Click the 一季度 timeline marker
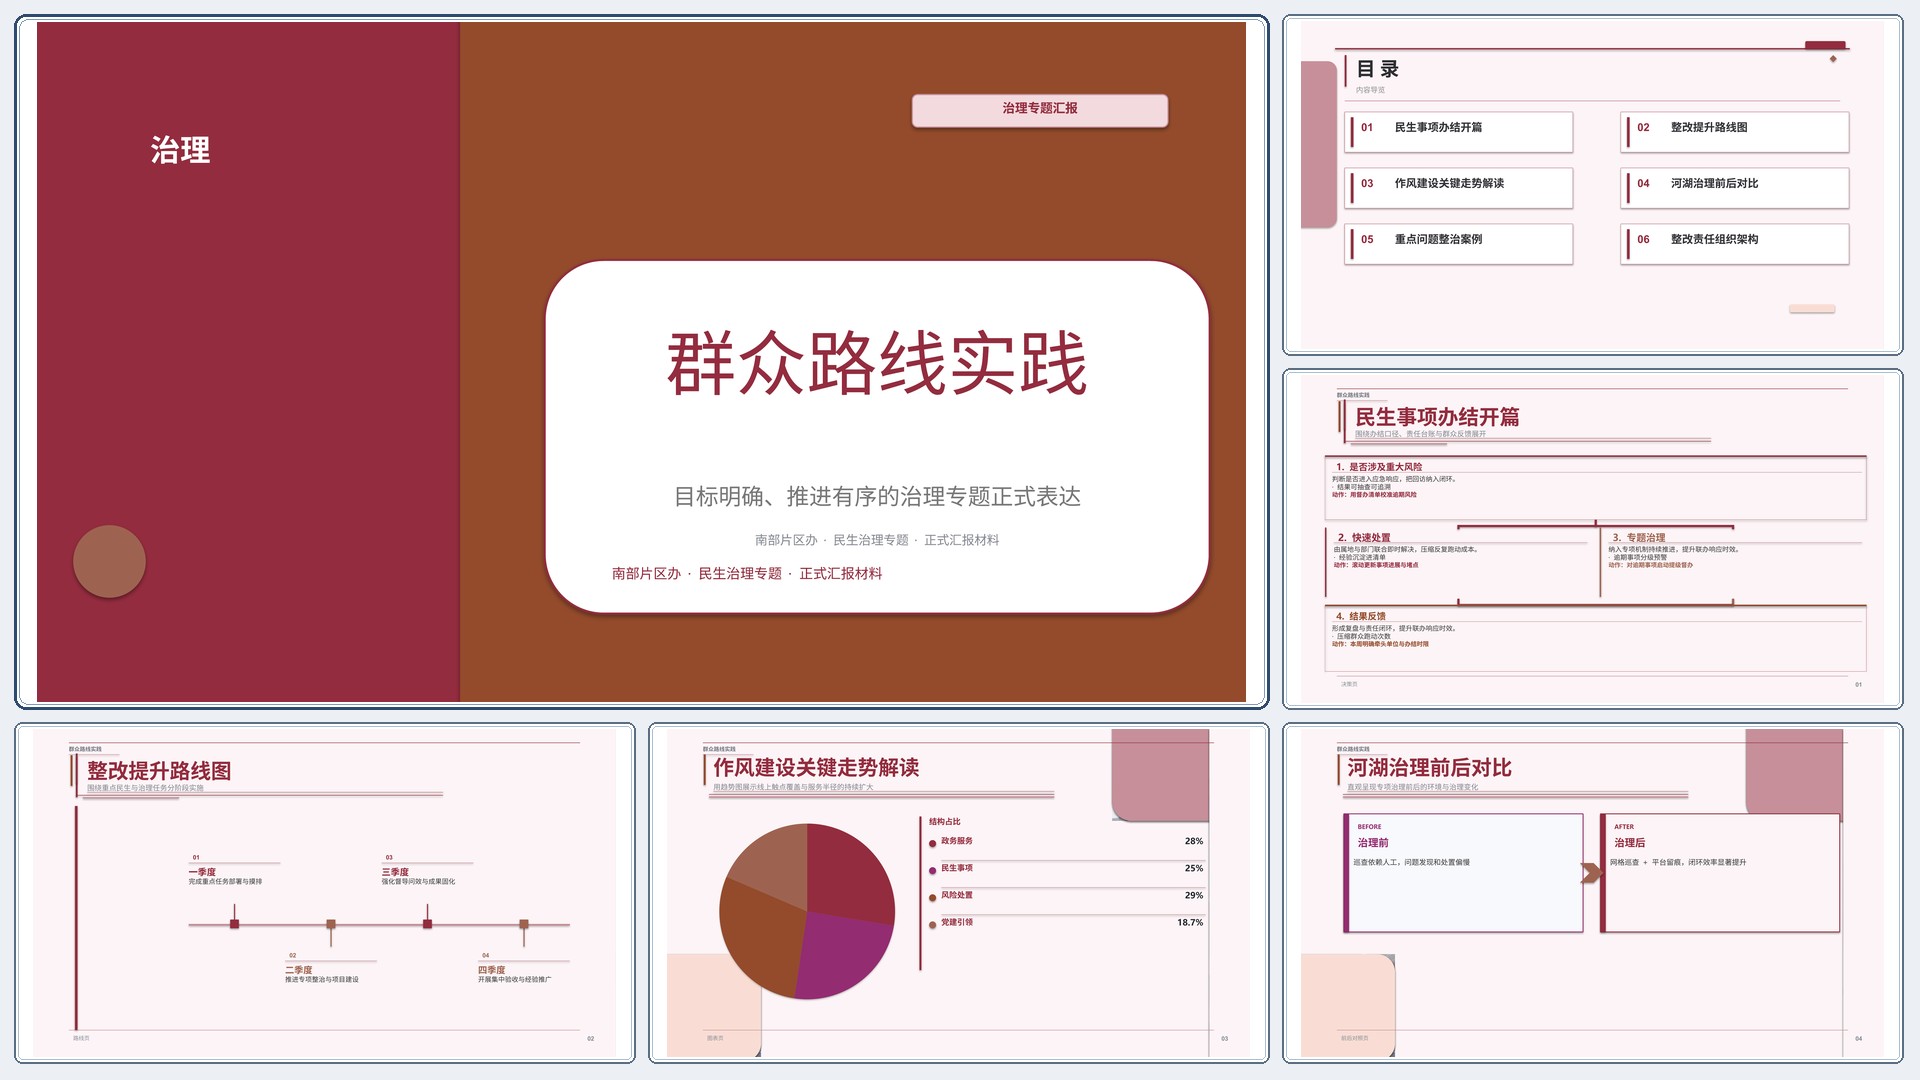The height and width of the screenshot is (1080, 1920). (x=234, y=924)
